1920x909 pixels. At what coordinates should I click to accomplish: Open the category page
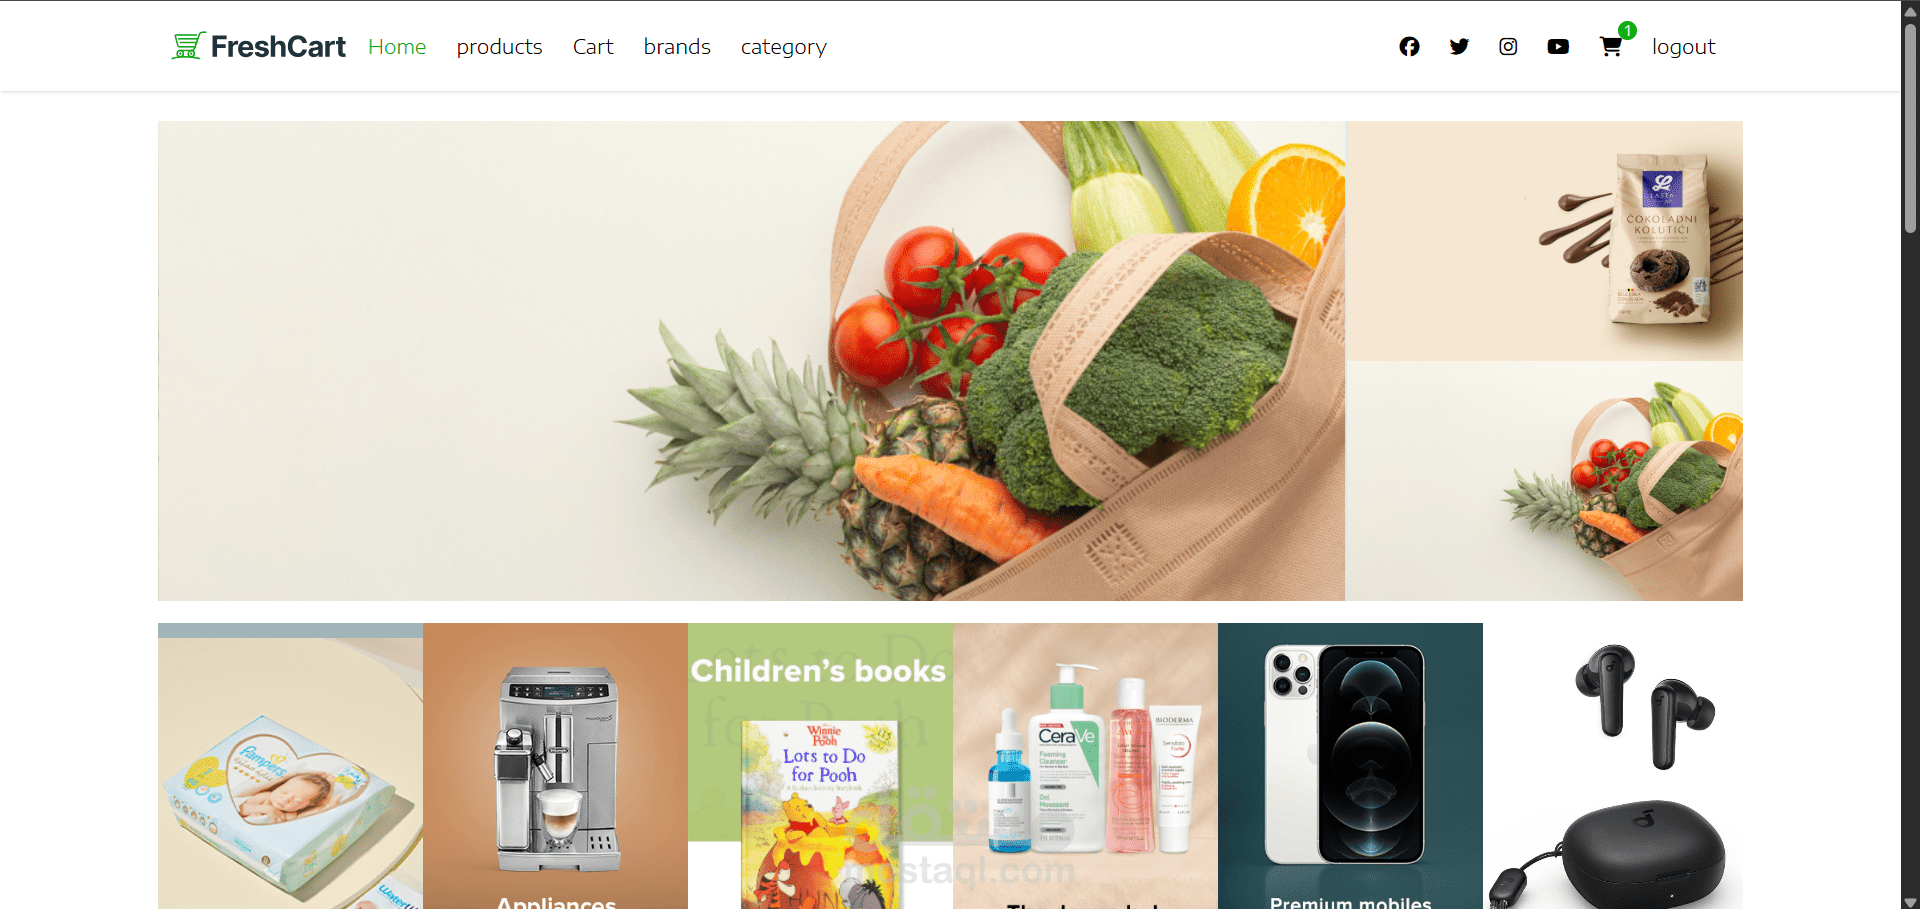tap(784, 47)
